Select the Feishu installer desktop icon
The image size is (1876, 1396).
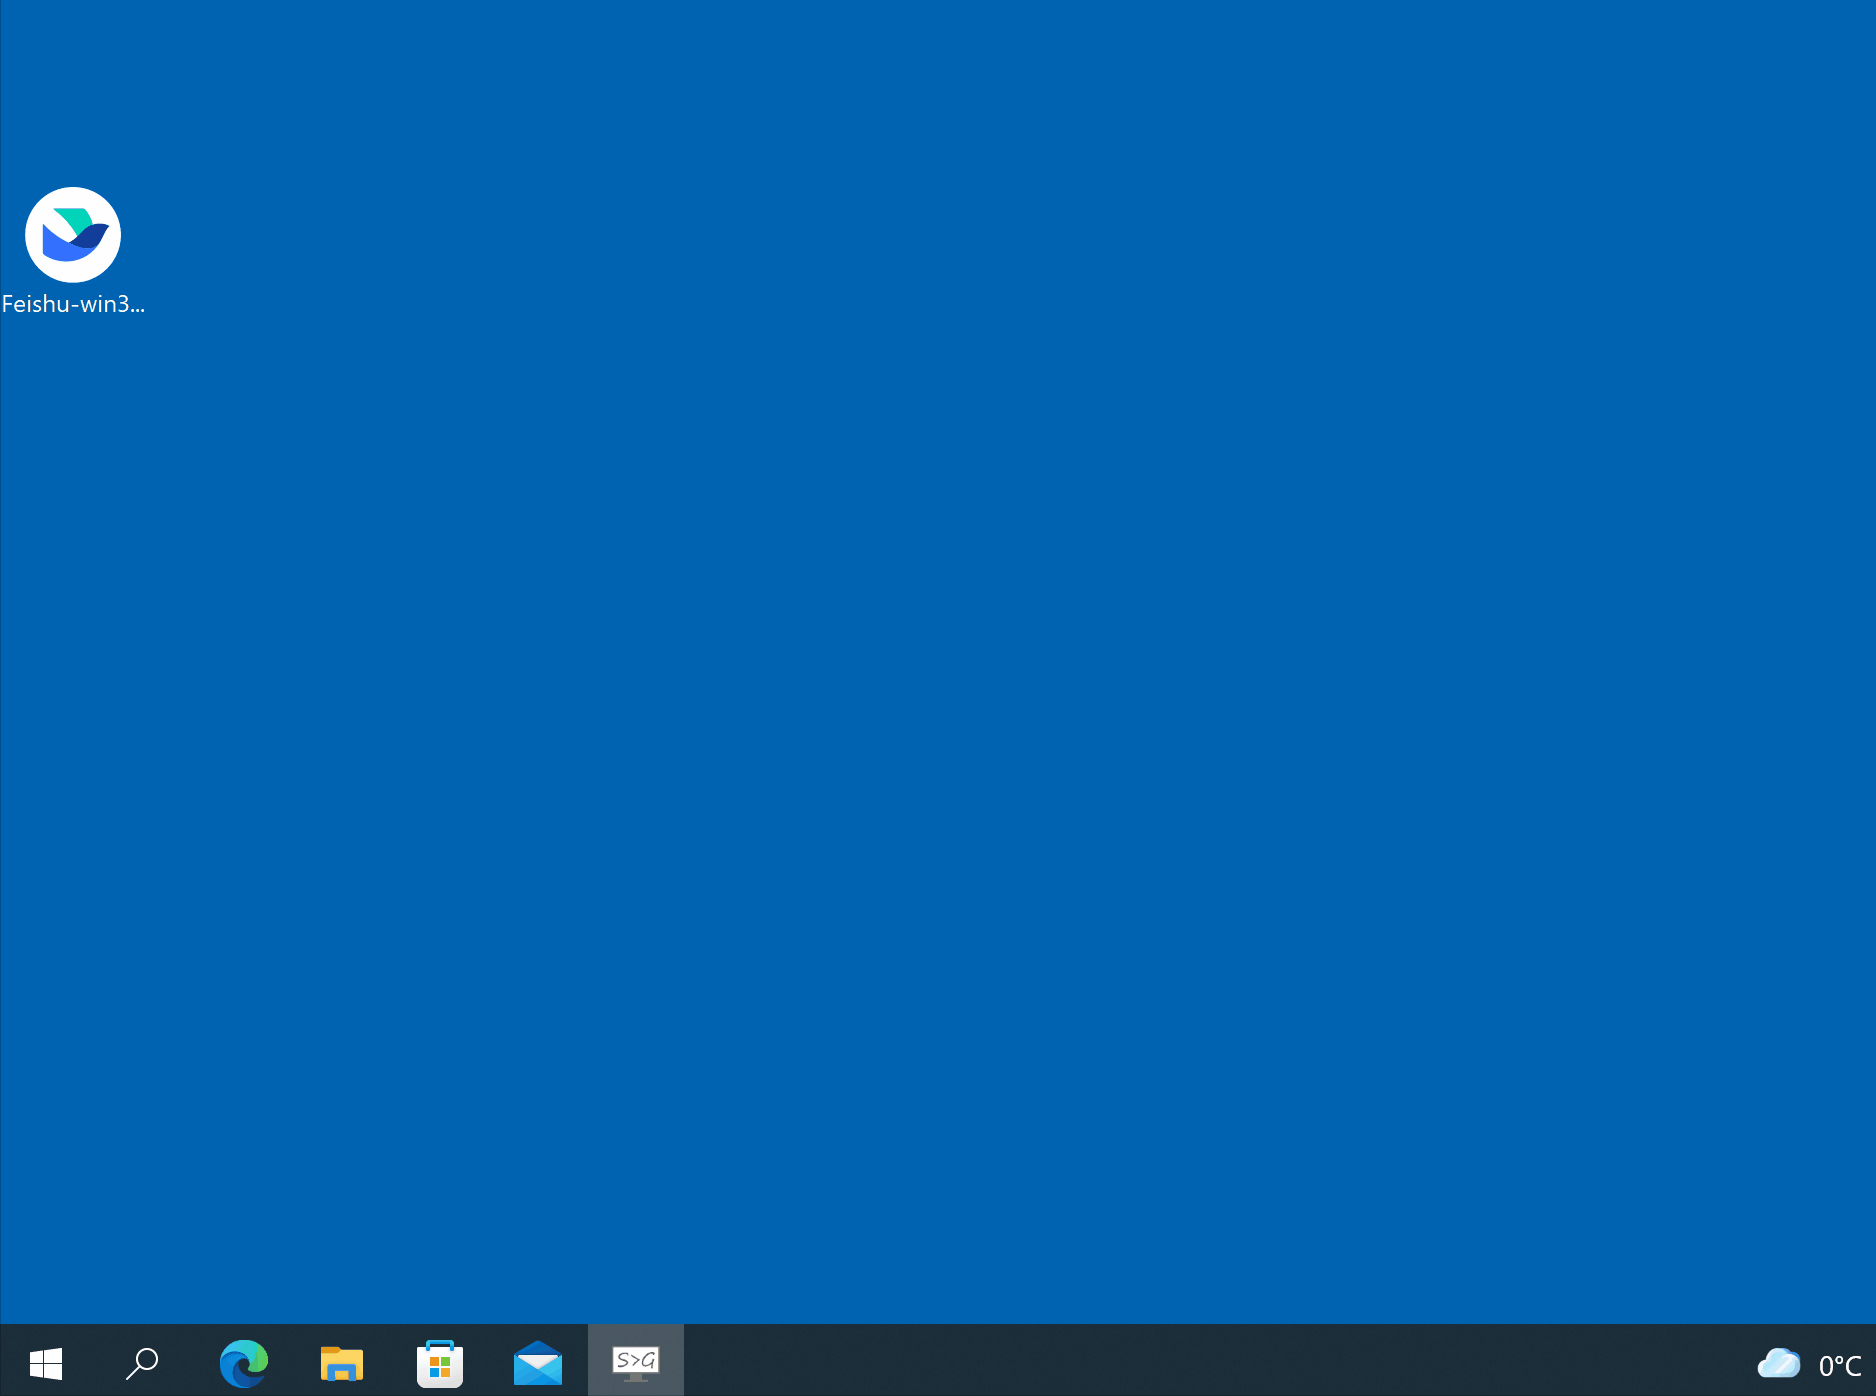click(x=73, y=235)
